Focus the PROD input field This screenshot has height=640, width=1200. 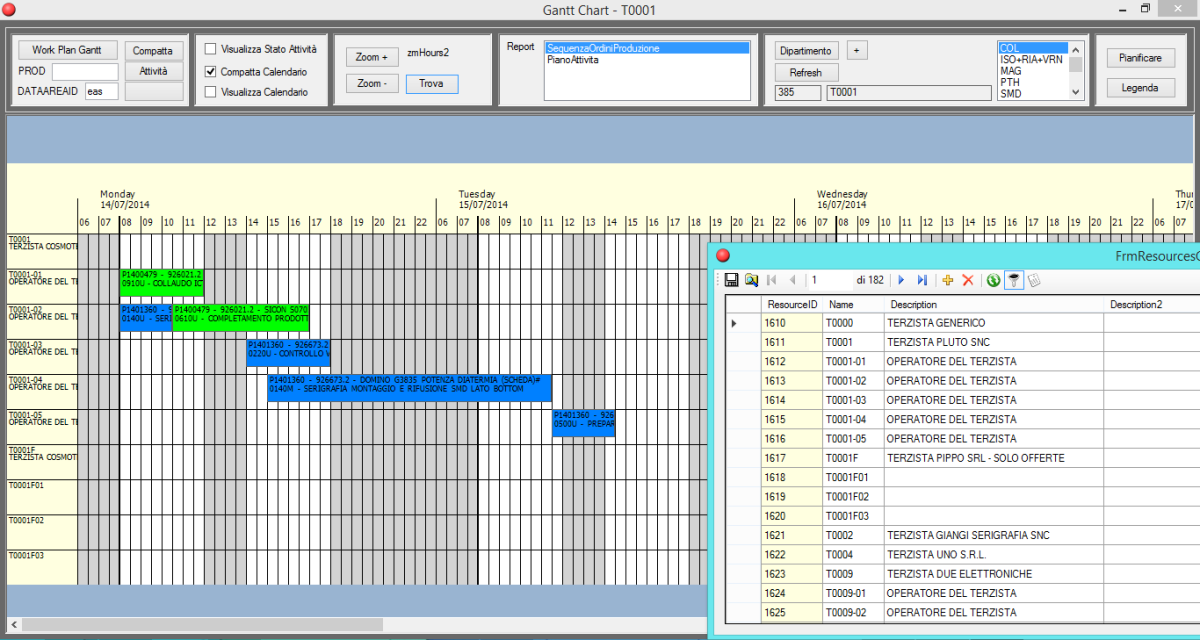pyautogui.click(x=85, y=72)
